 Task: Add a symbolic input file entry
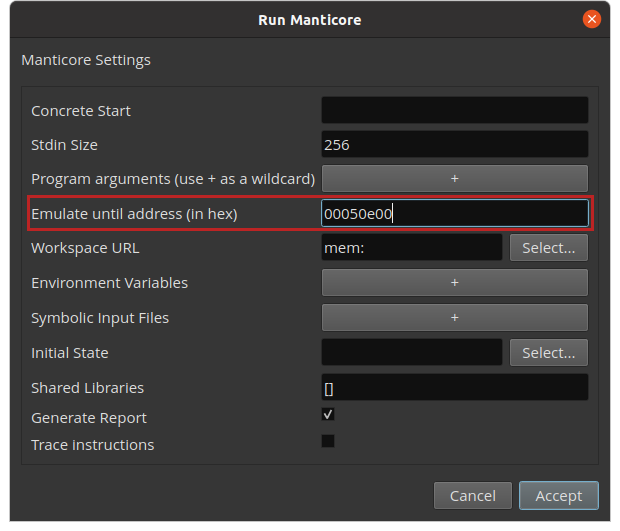click(x=454, y=317)
